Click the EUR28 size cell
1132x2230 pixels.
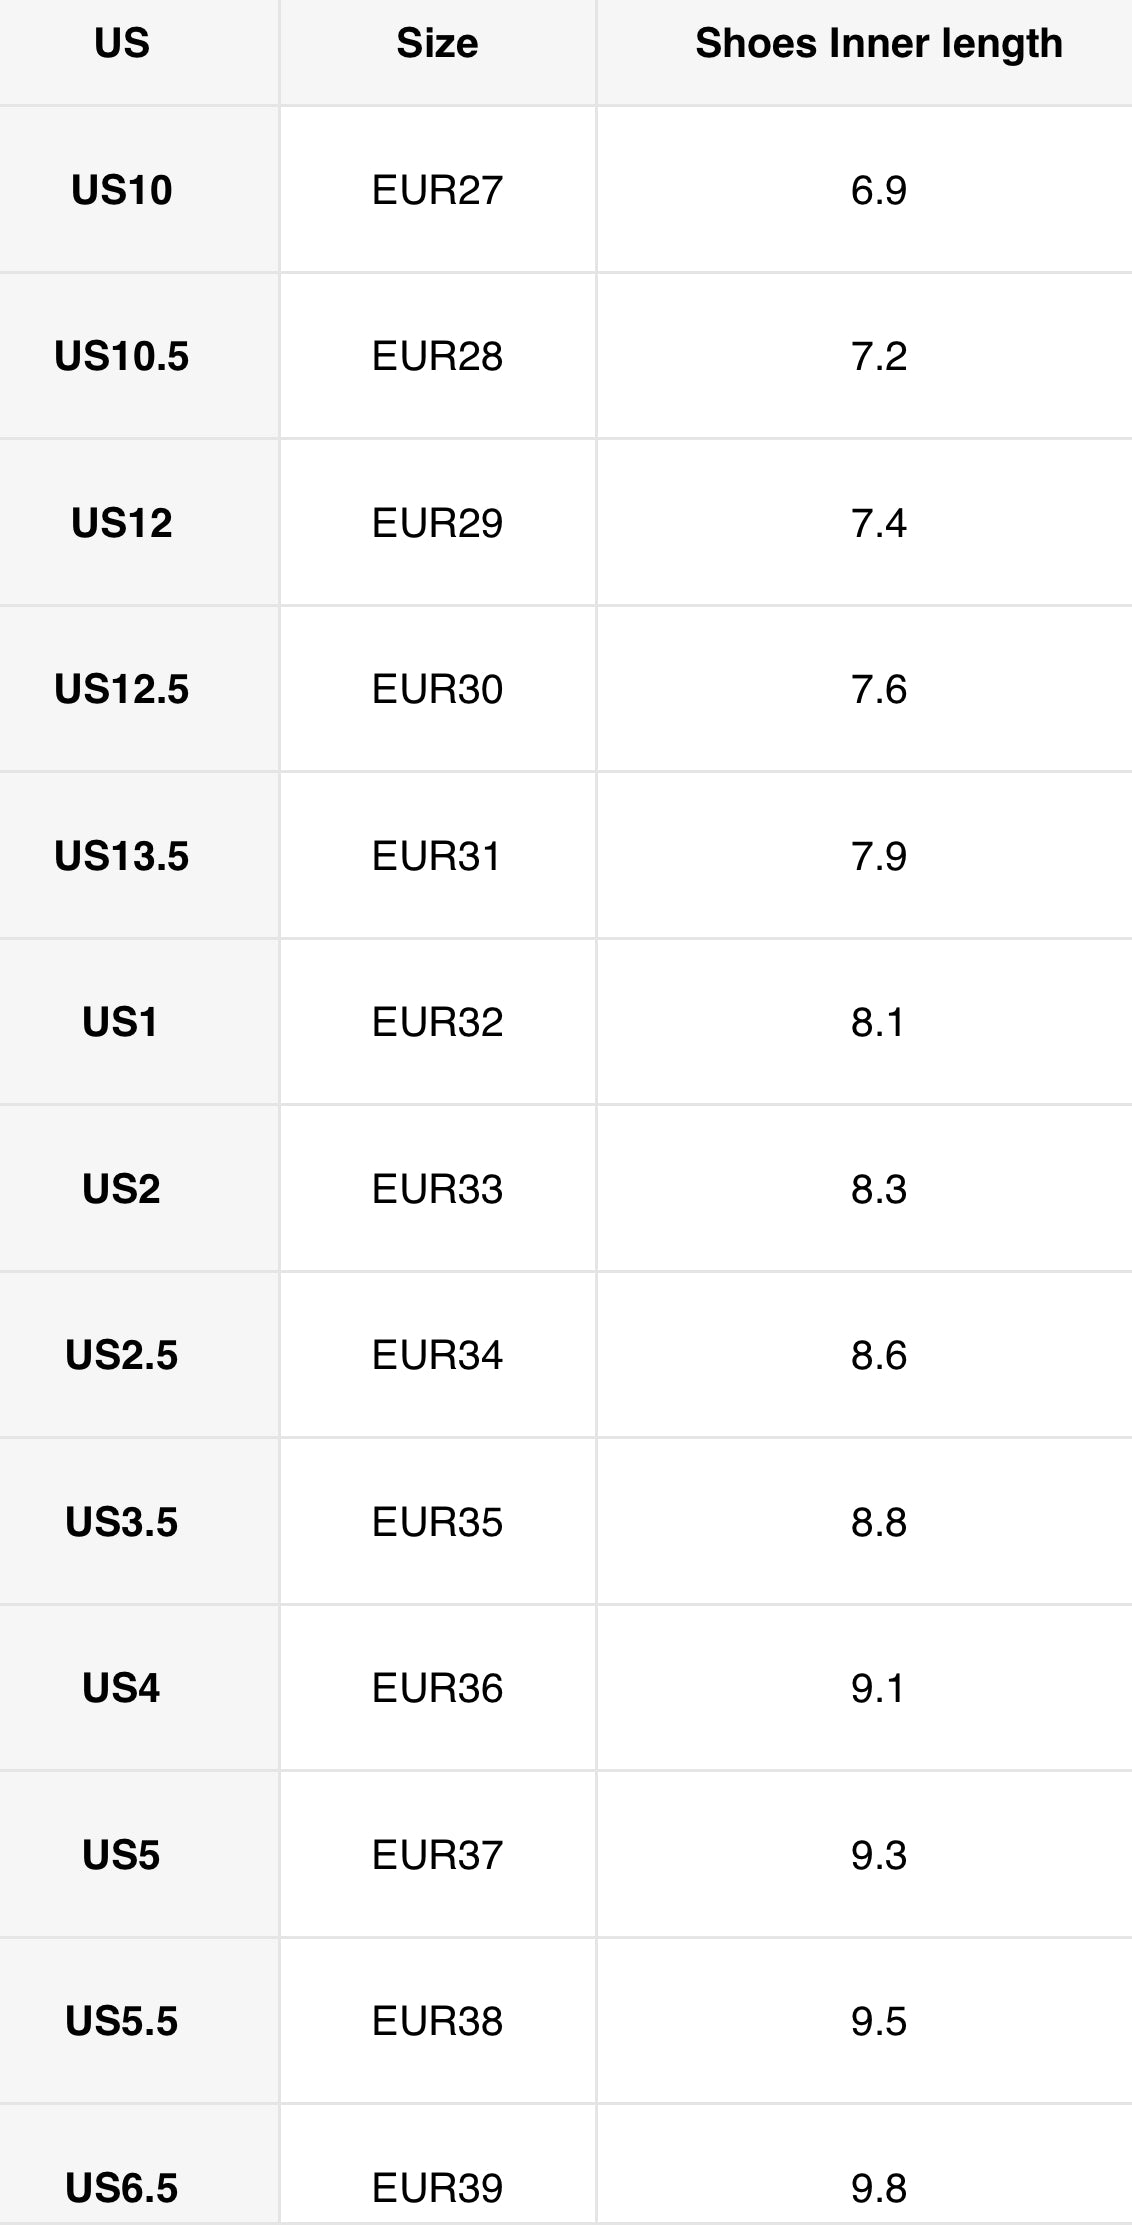point(437,357)
